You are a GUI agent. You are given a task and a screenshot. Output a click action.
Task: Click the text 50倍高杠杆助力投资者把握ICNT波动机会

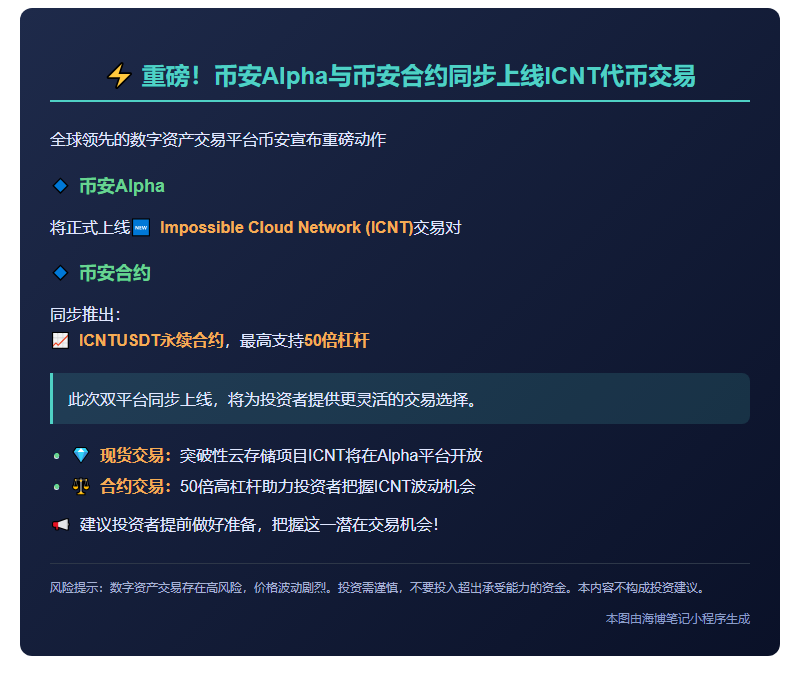[328, 487]
